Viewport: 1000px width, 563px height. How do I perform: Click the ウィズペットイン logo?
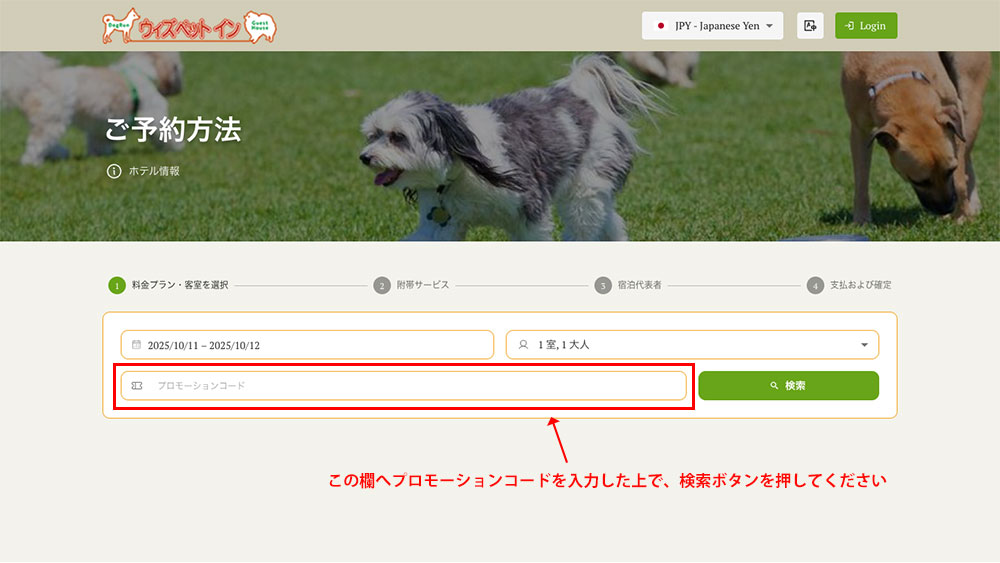pyautogui.click(x=189, y=26)
